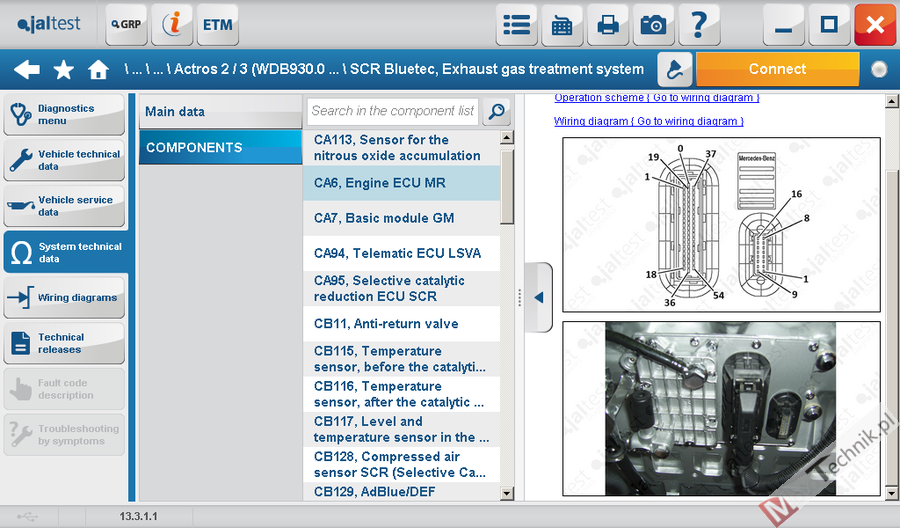The width and height of the screenshot is (900, 528).
Task: Click the printer icon
Action: click(608, 25)
